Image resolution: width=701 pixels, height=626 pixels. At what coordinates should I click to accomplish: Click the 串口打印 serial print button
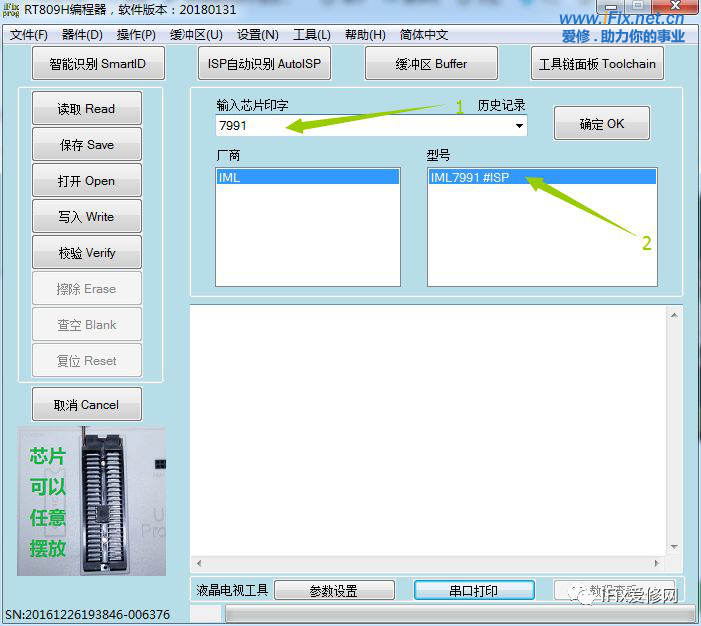(474, 590)
